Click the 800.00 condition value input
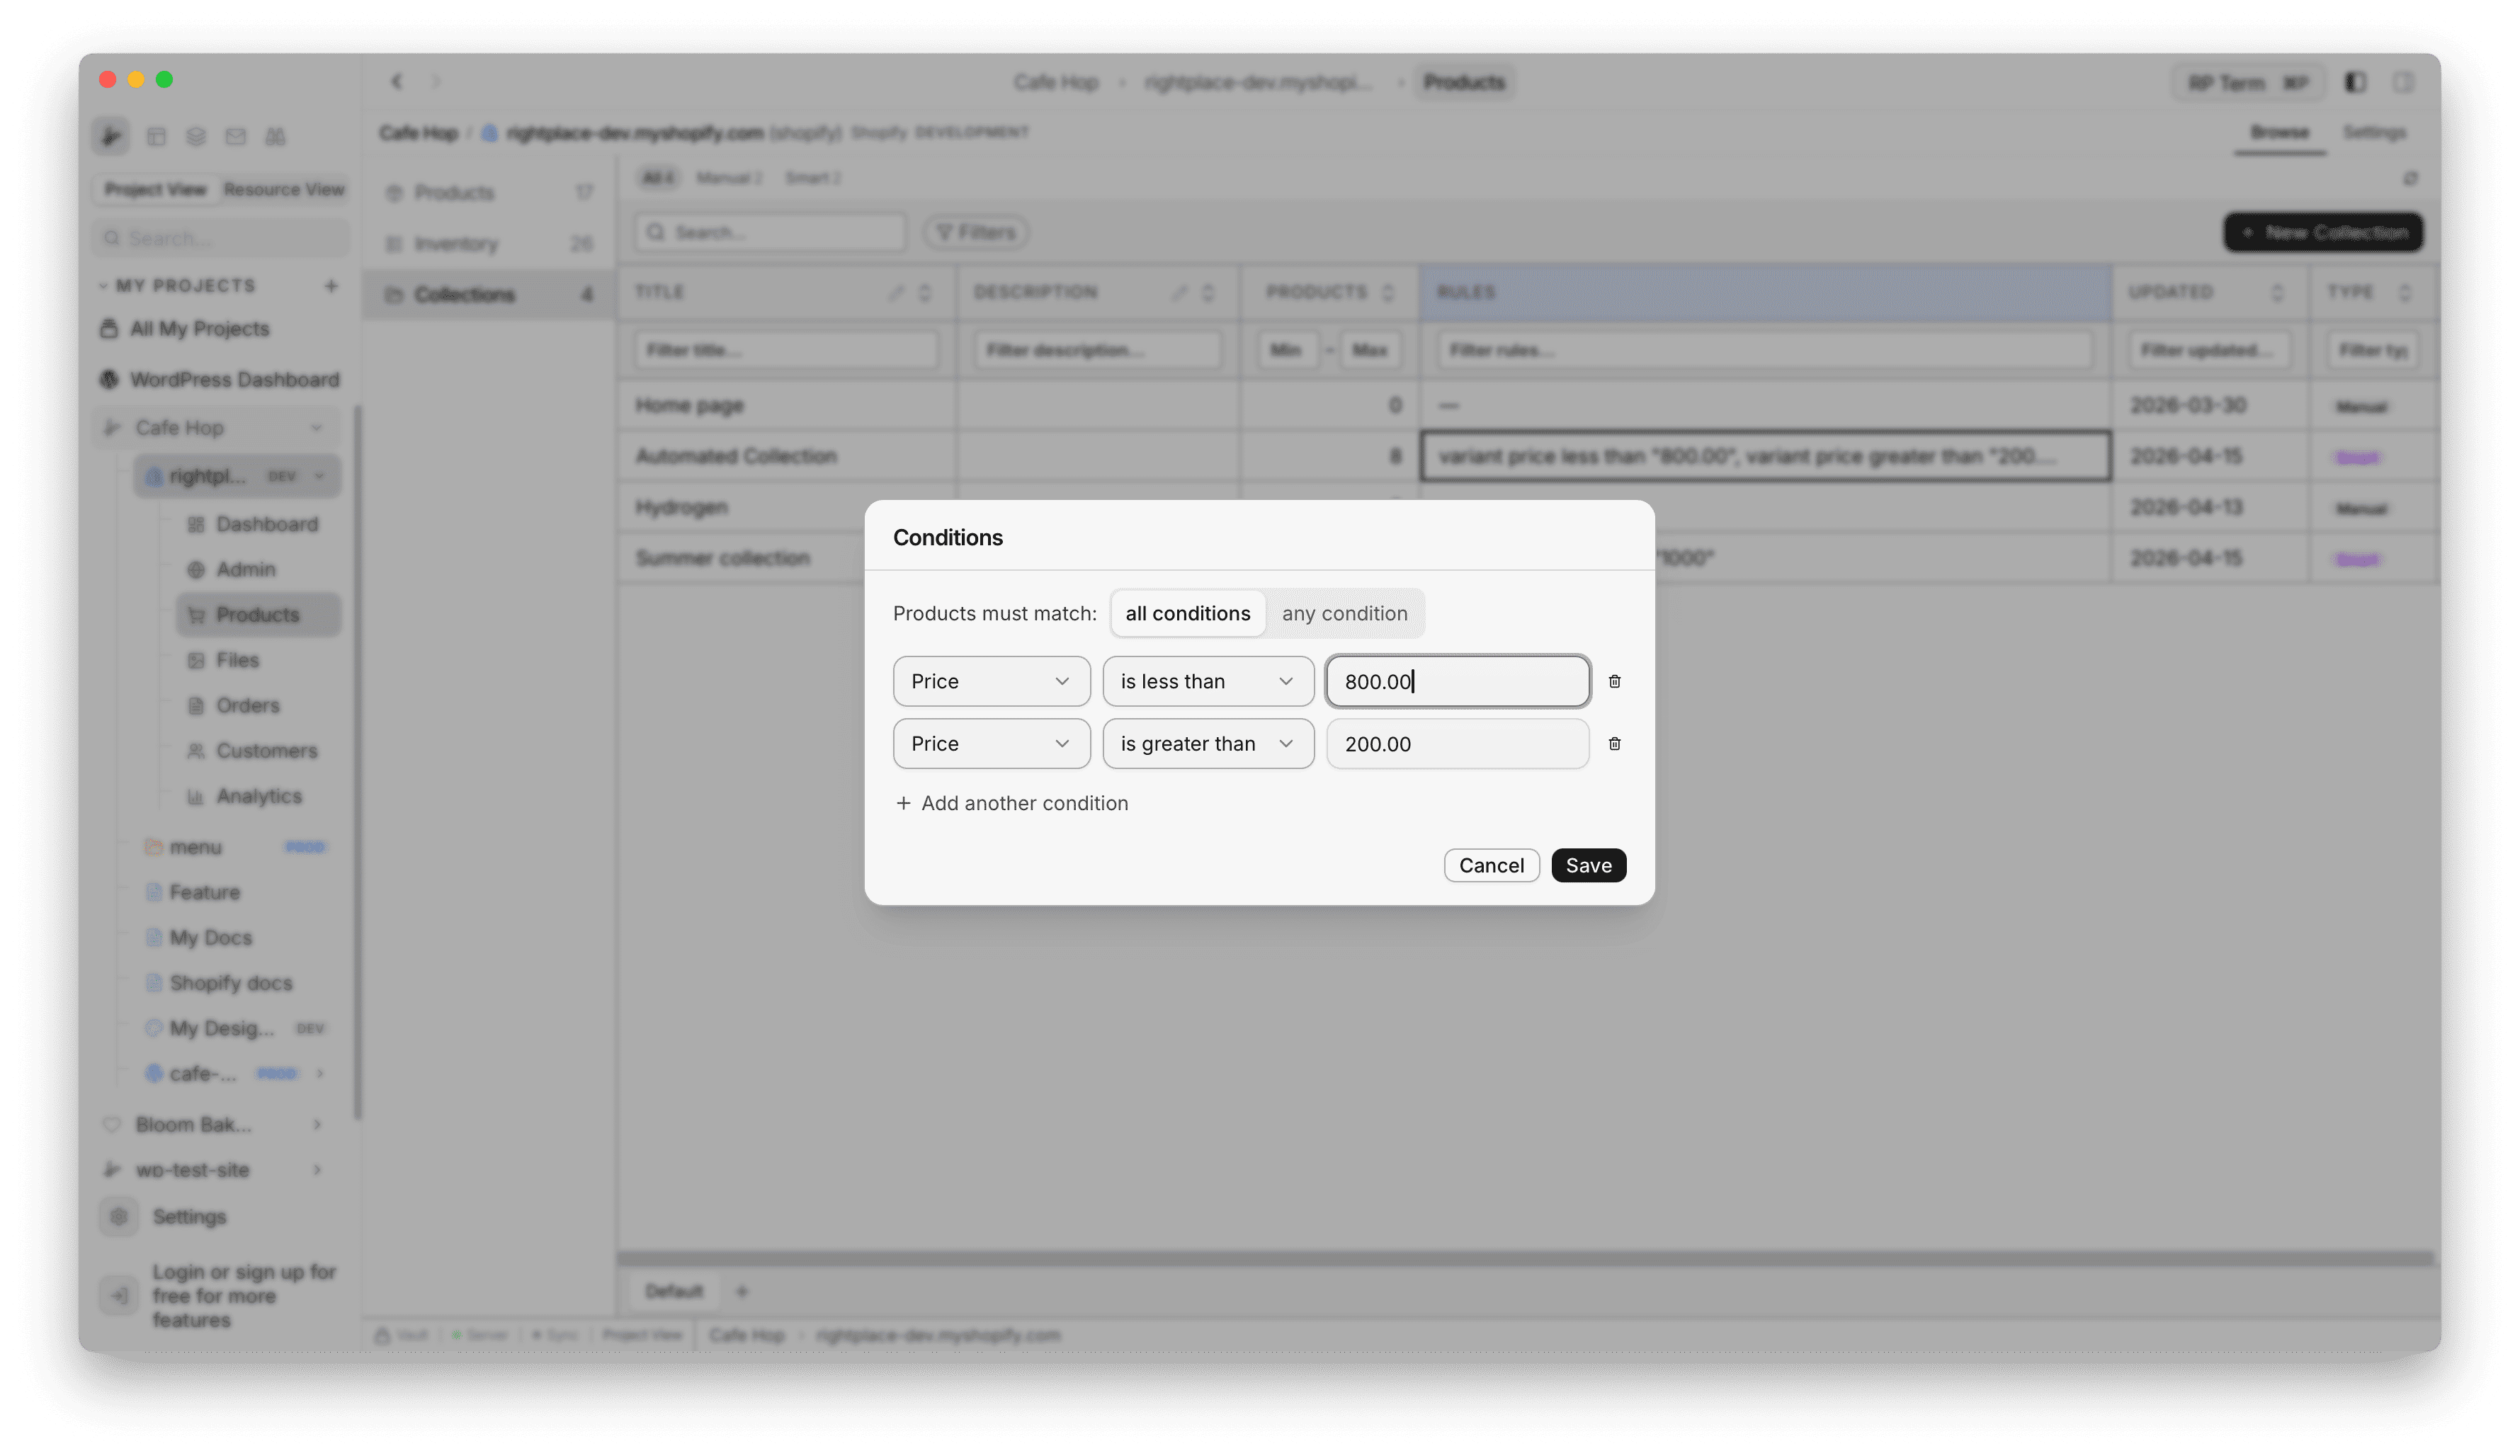This screenshot has width=2520, height=1456. (1456, 681)
